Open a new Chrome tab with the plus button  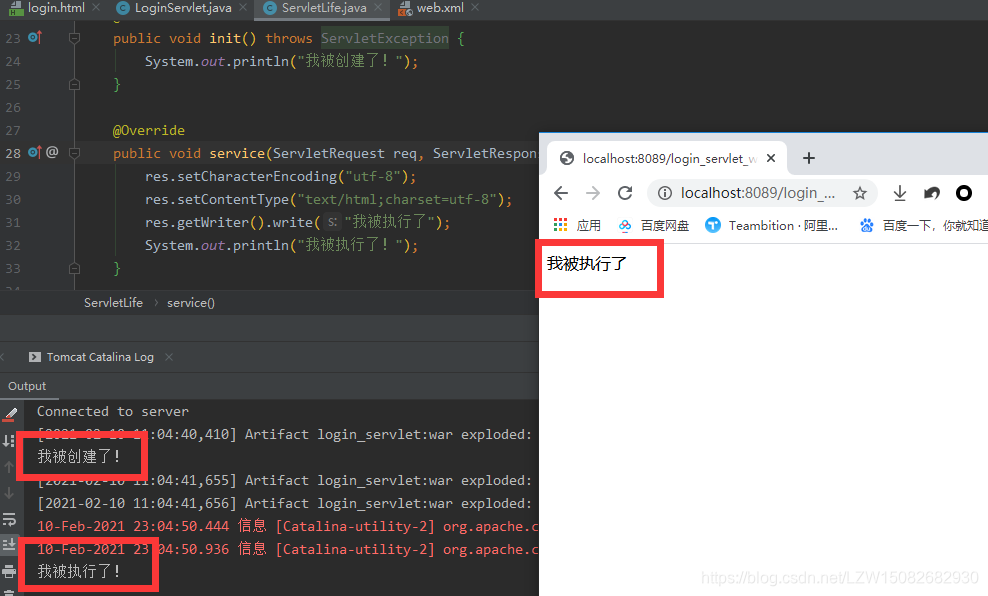[809, 158]
